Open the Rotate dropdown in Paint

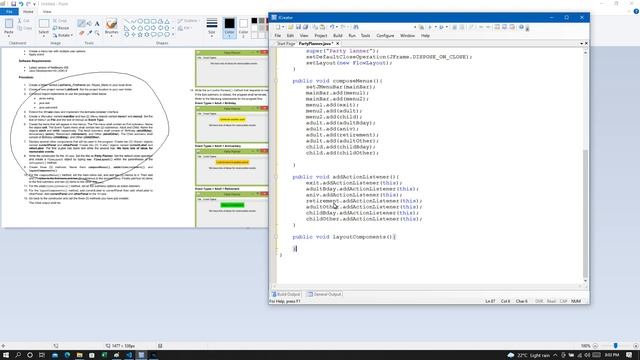point(63,35)
